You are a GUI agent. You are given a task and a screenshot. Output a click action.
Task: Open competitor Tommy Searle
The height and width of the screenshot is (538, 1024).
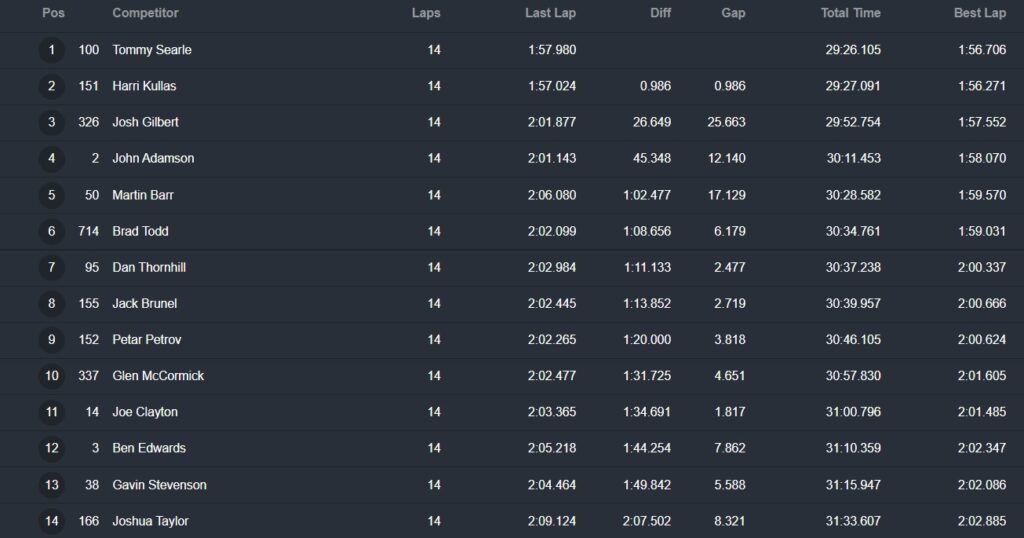(152, 50)
